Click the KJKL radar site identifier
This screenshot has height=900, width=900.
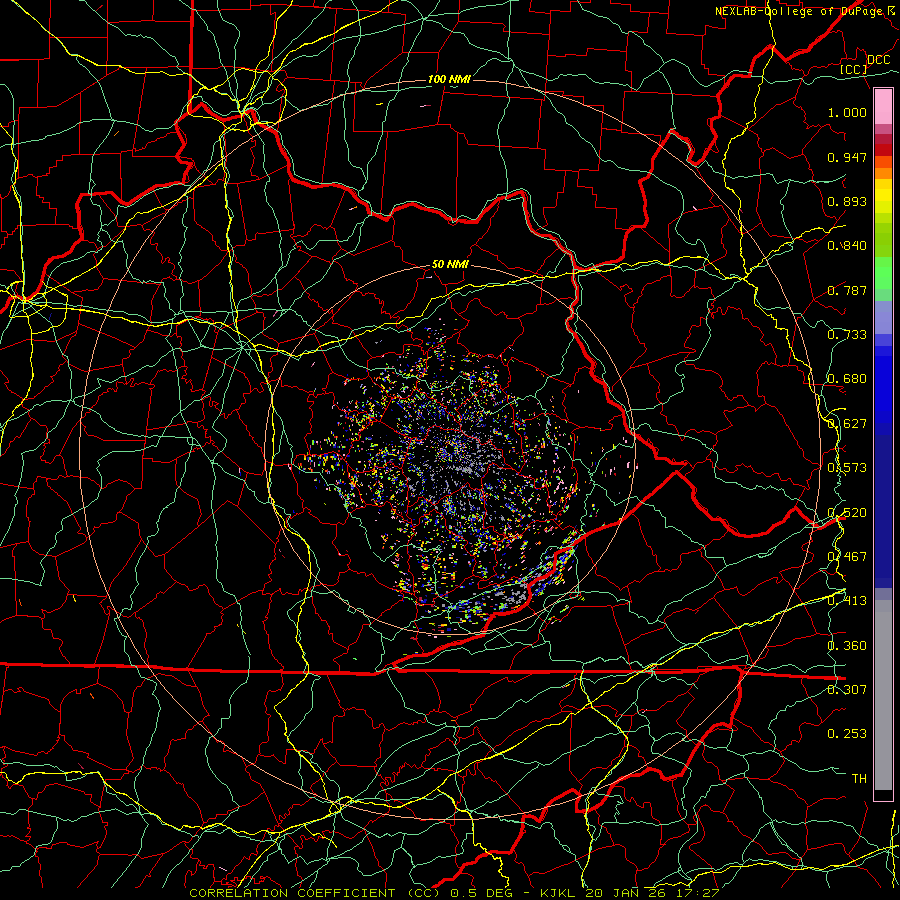click(x=558, y=893)
